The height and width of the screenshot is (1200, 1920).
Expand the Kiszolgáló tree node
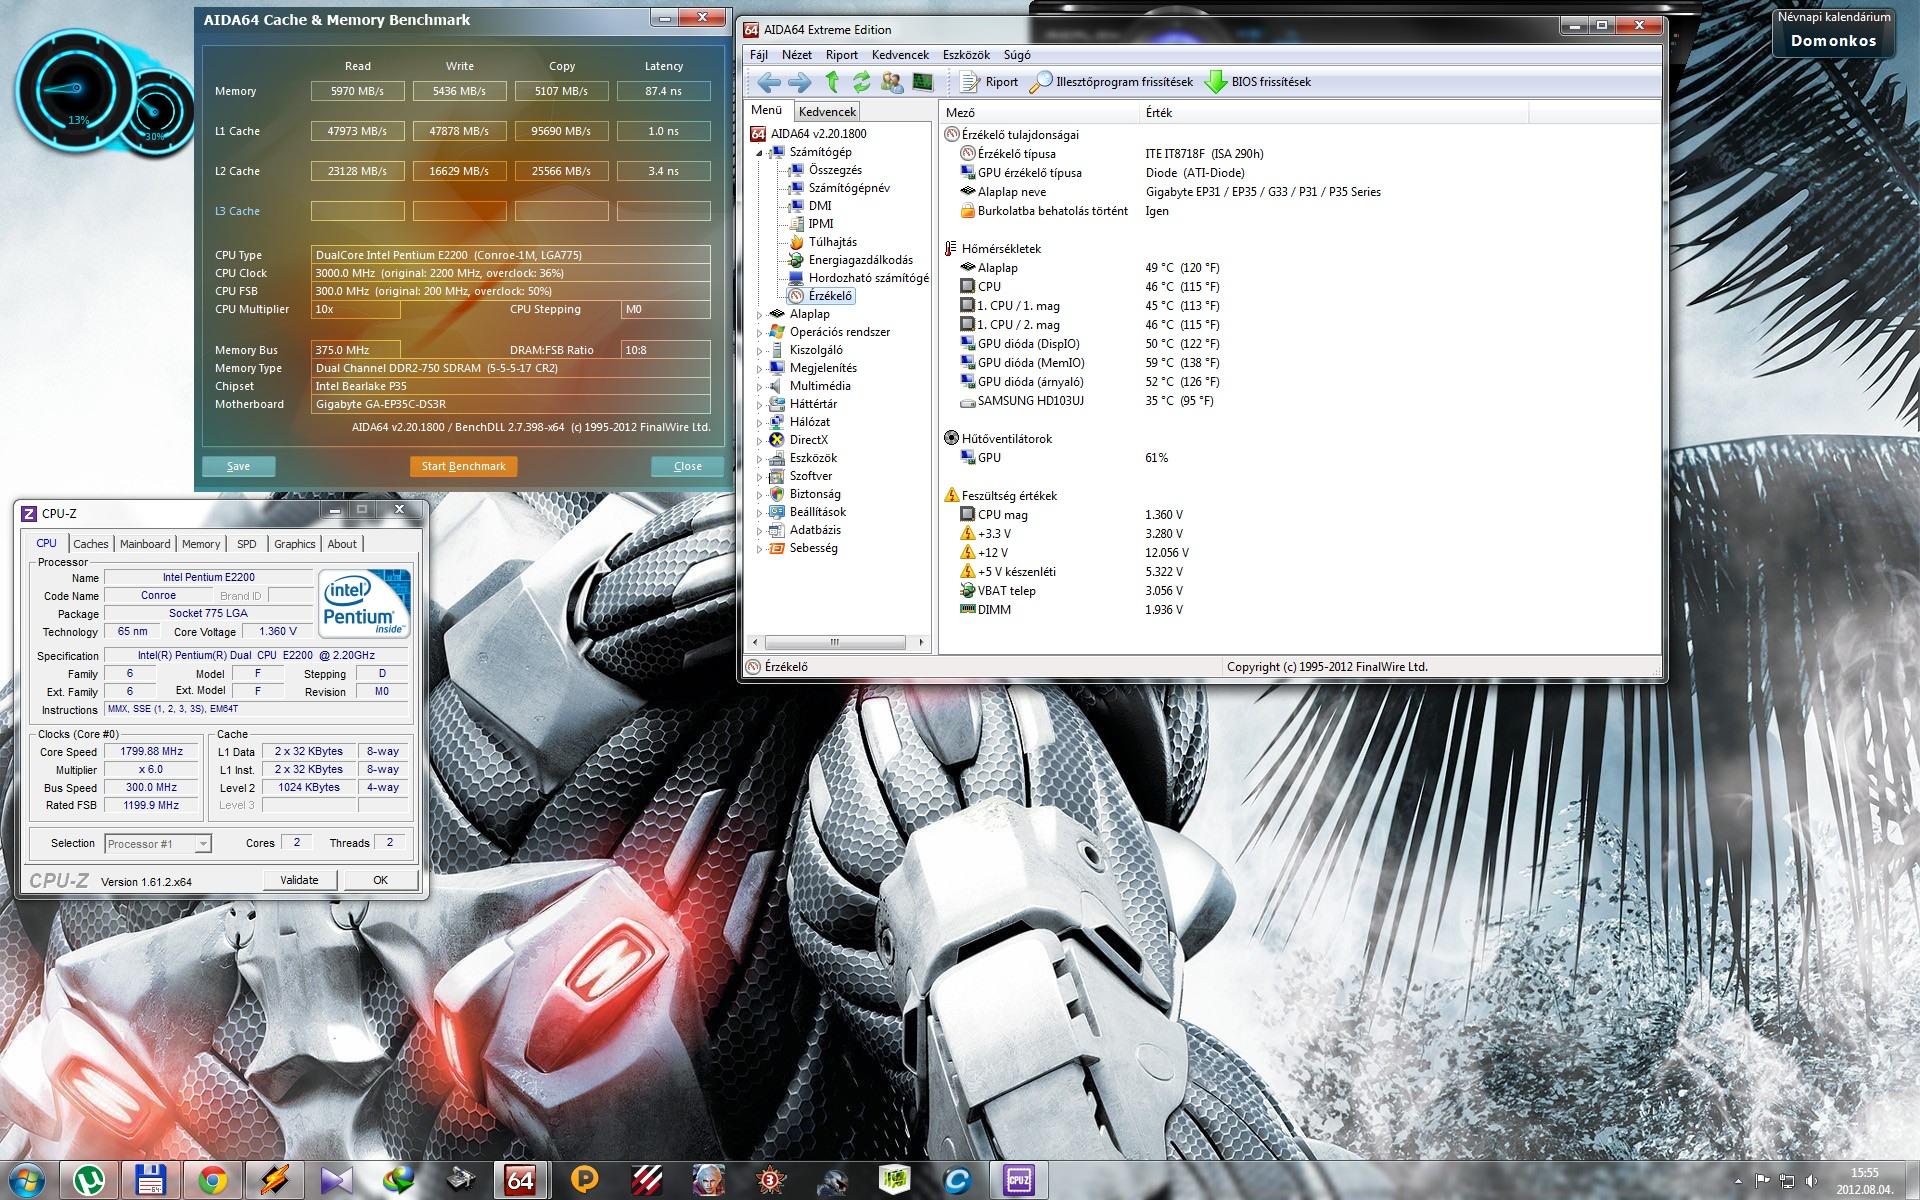(x=759, y=351)
